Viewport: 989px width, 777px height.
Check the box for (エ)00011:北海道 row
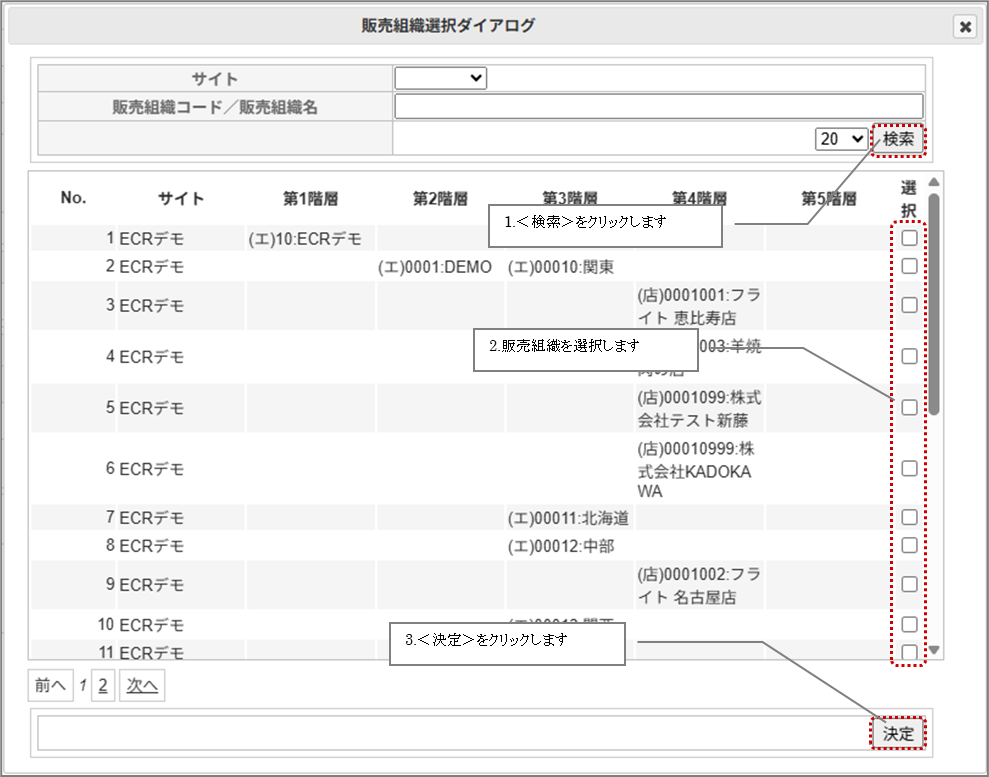909,517
